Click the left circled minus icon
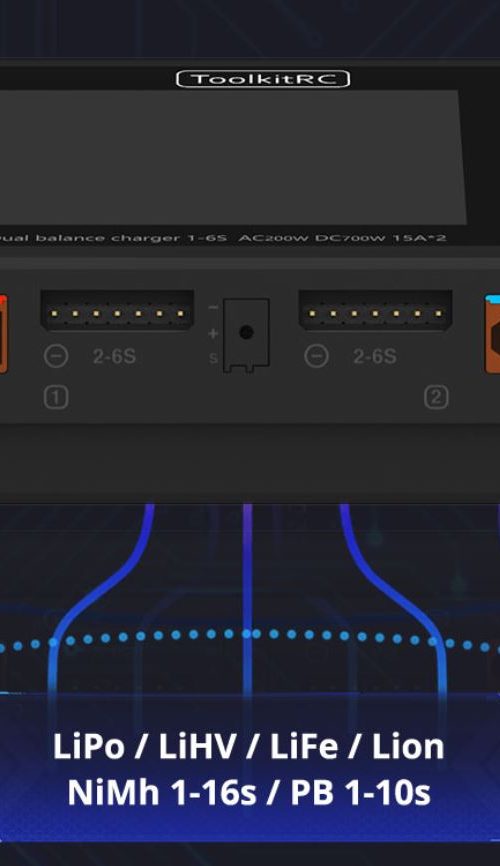Screen dimensions: 500x866 [56, 356]
